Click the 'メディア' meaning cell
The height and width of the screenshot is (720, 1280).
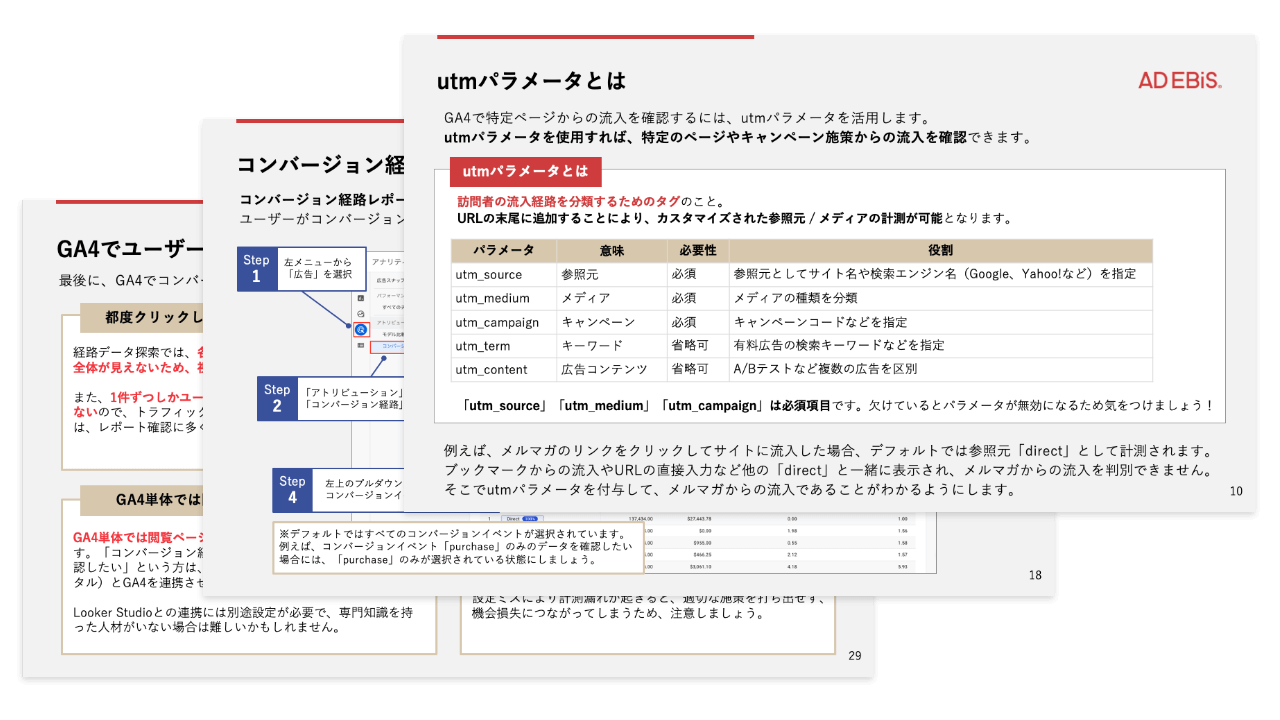(612, 298)
